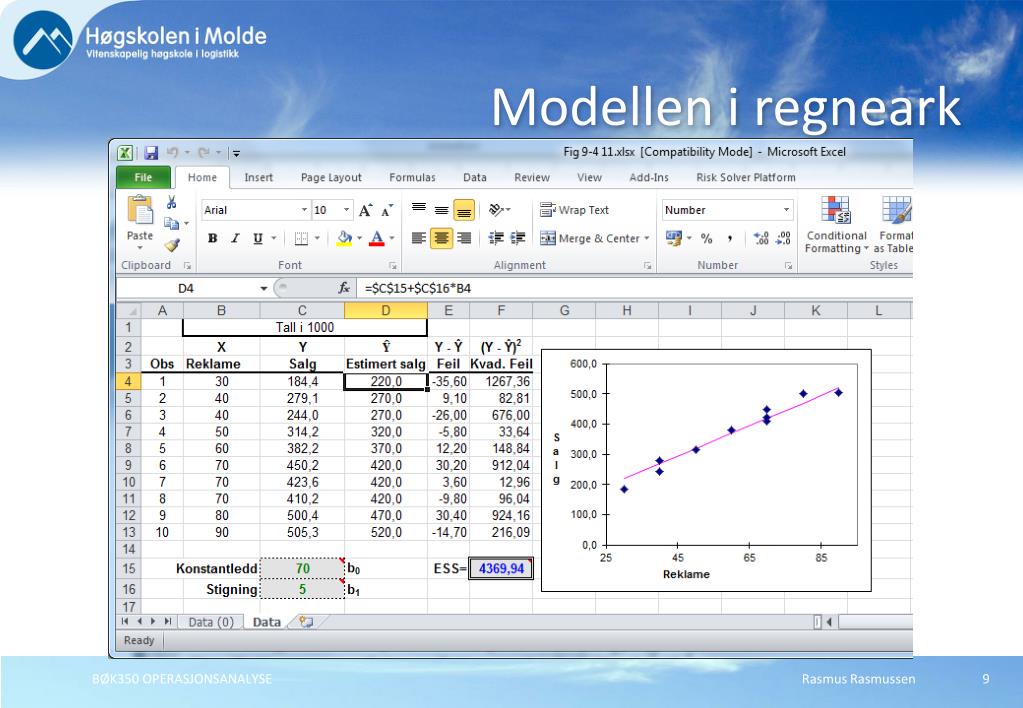Select the Data (0) sheet tab
This screenshot has width=1023, height=708.
[211, 622]
